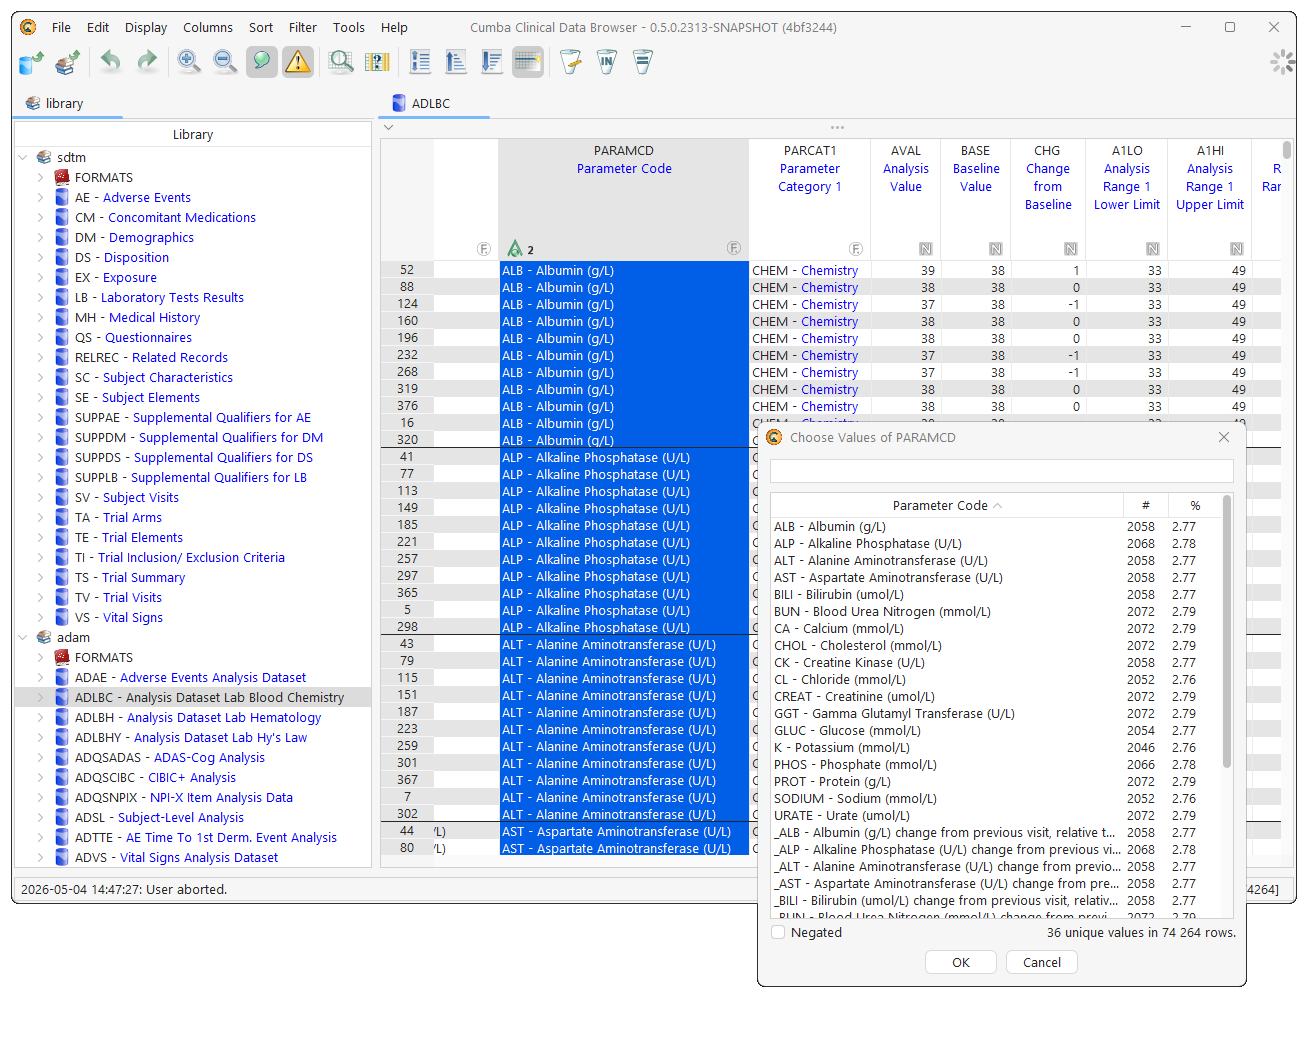
Task: Expand the ADLBC tree node
Action: tap(41, 697)
